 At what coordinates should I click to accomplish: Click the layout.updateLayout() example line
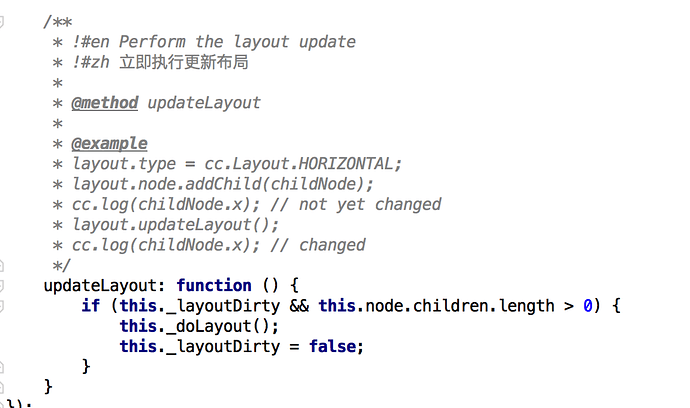(176, 224)
